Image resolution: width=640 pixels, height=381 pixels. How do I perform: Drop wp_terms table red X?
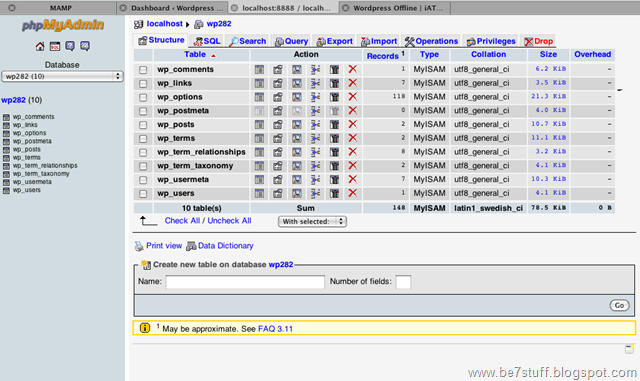353,138
